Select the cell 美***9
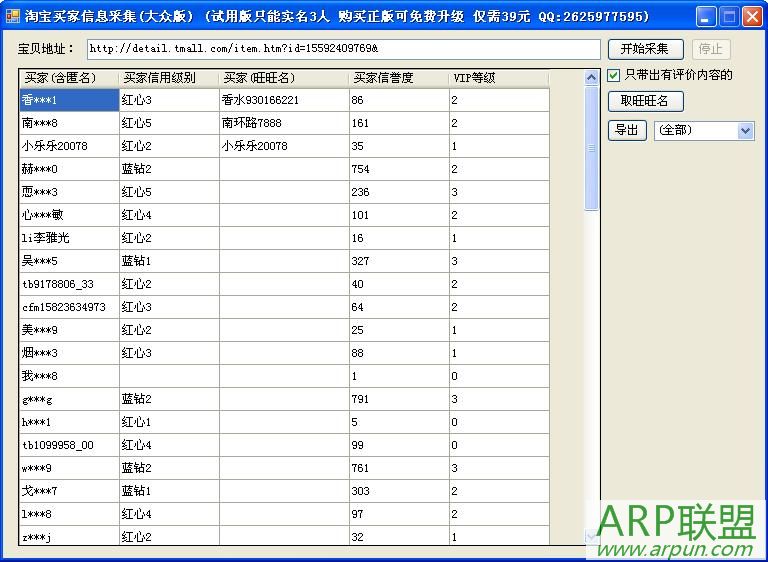768x562 pixels. [69, 330]
